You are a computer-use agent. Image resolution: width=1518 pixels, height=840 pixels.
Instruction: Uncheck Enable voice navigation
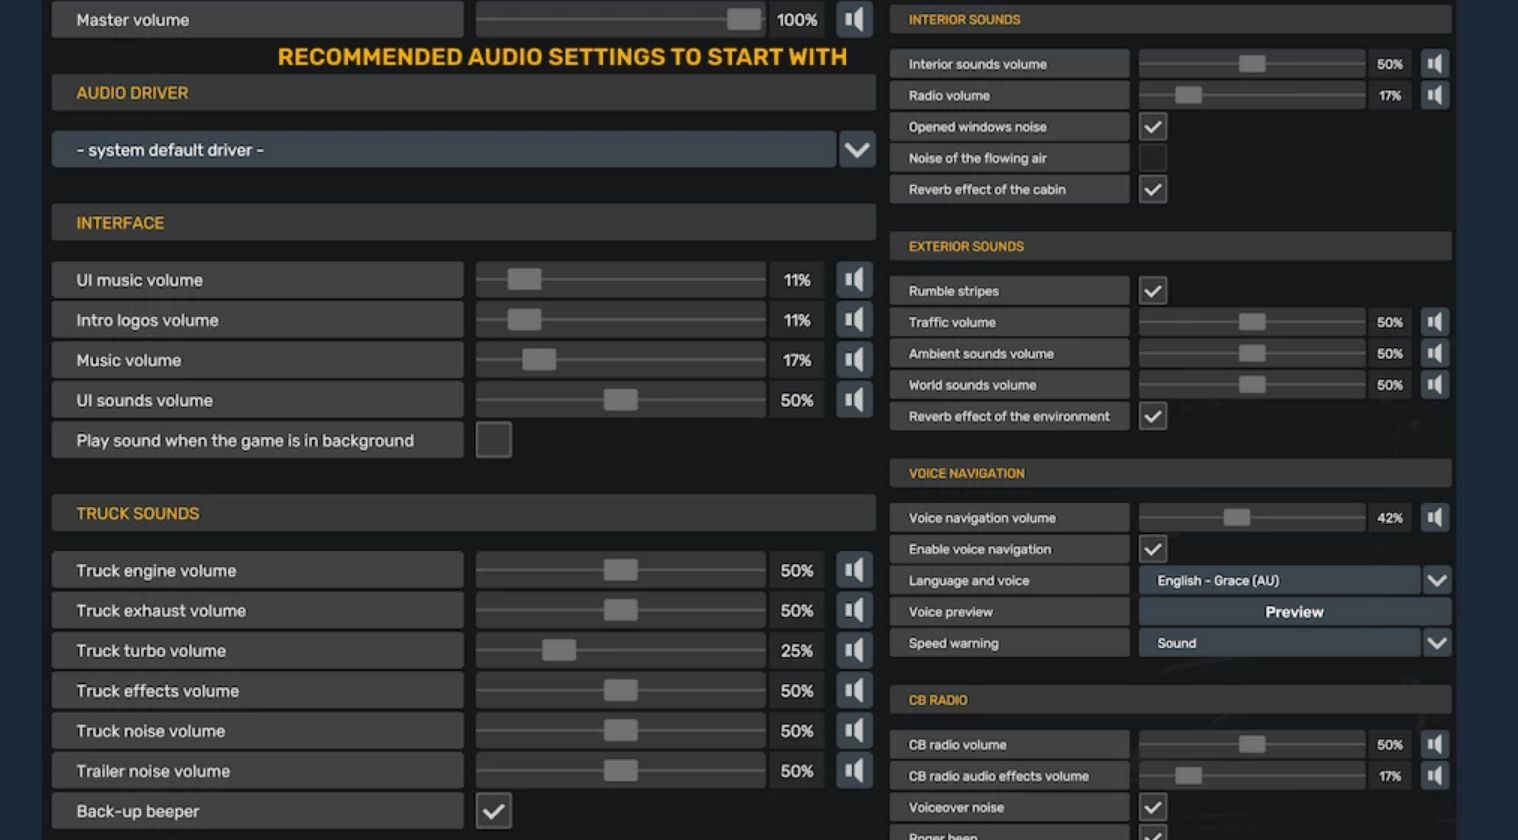click(1153, 549)
